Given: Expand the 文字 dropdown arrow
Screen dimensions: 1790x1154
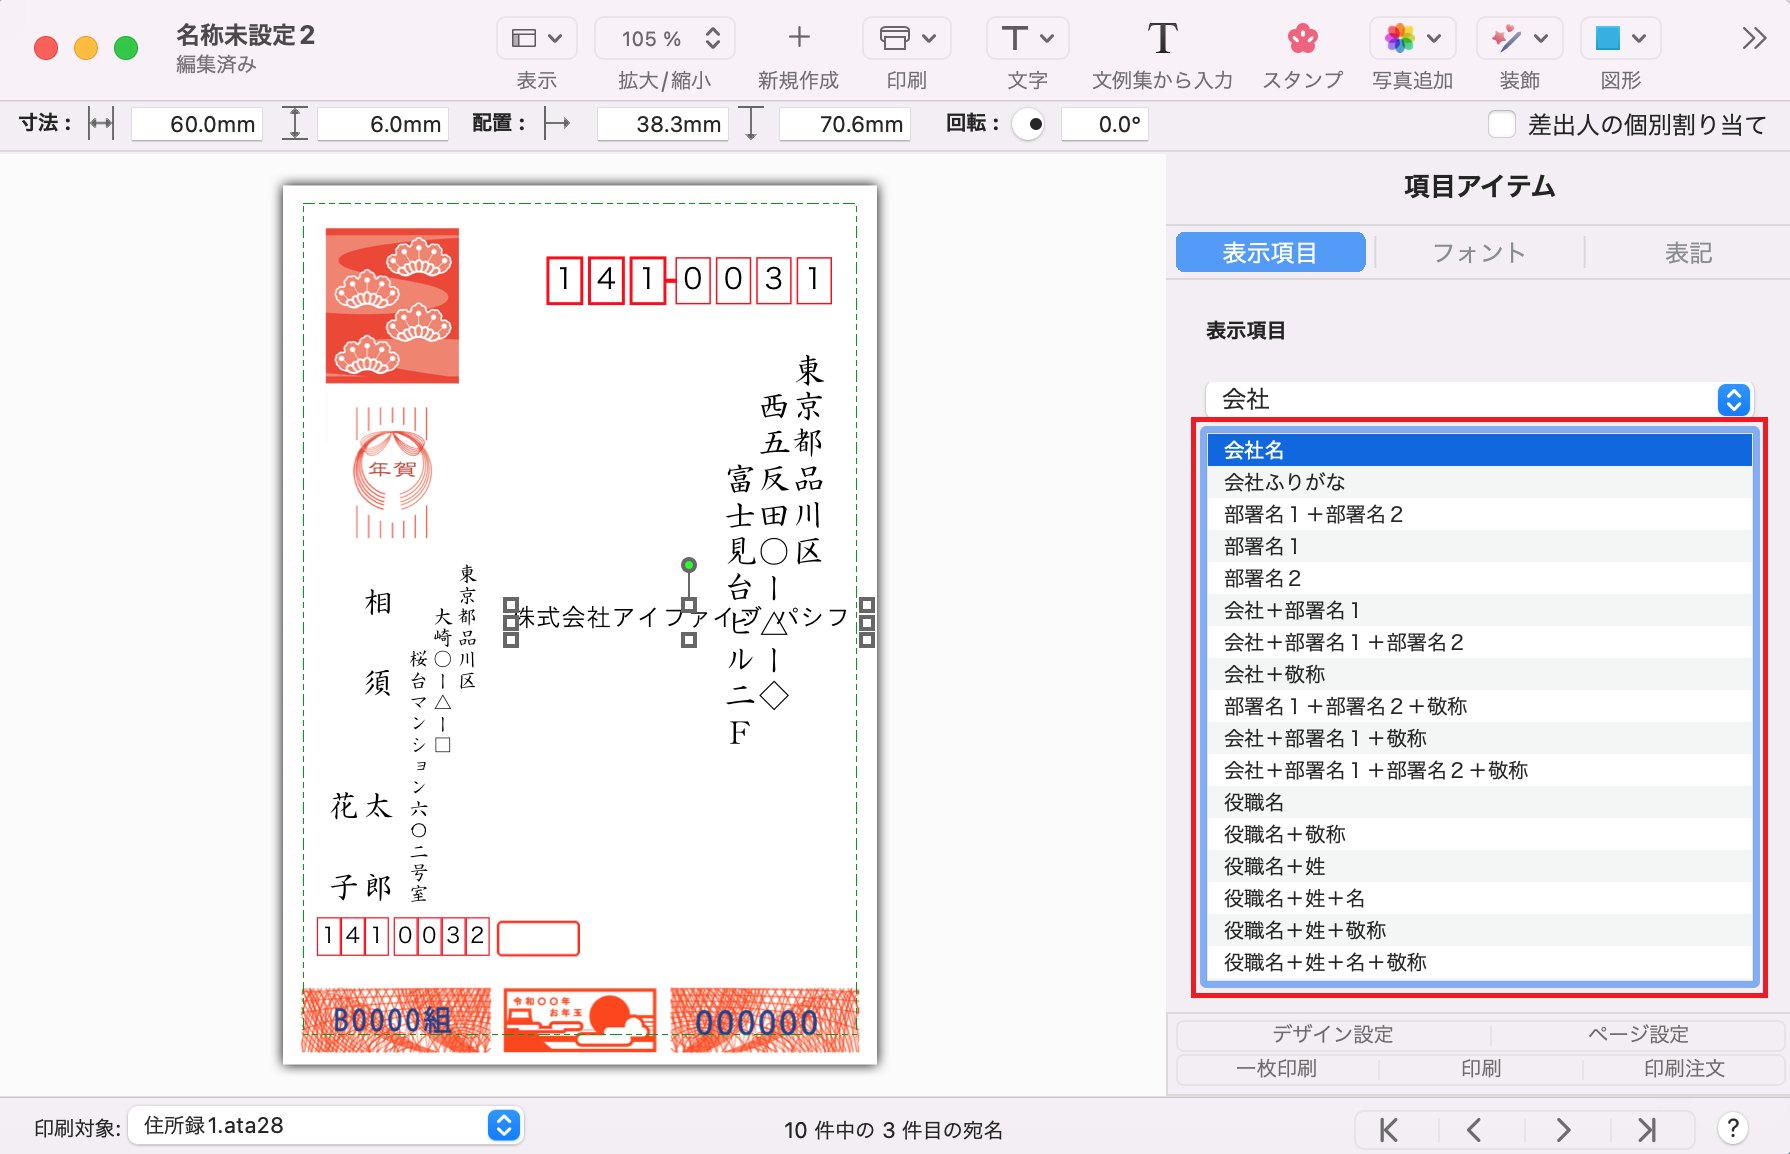Looking at the screenshot, I should coord(1047,39).
